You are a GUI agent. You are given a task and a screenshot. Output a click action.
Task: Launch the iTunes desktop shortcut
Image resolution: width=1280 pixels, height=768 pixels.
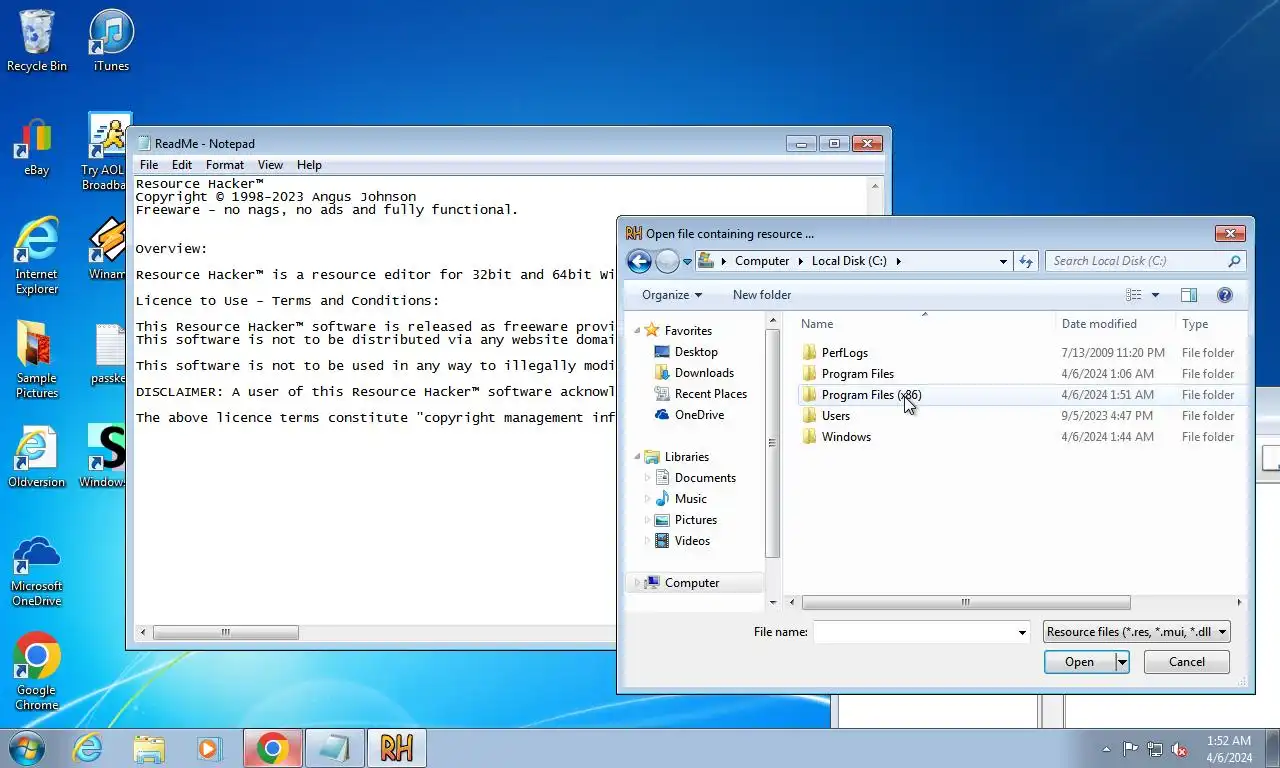tap(111, 41)
